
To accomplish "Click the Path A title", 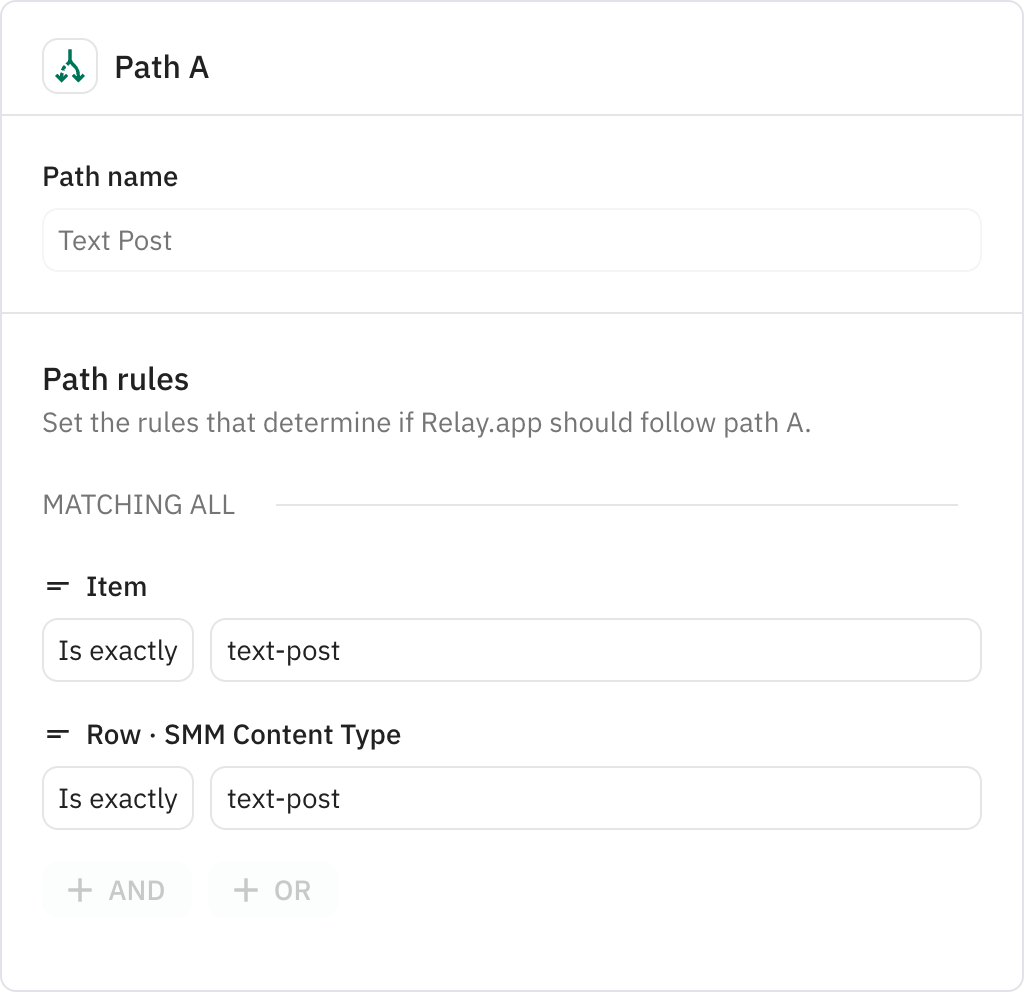I will click(x=162, y=67).
